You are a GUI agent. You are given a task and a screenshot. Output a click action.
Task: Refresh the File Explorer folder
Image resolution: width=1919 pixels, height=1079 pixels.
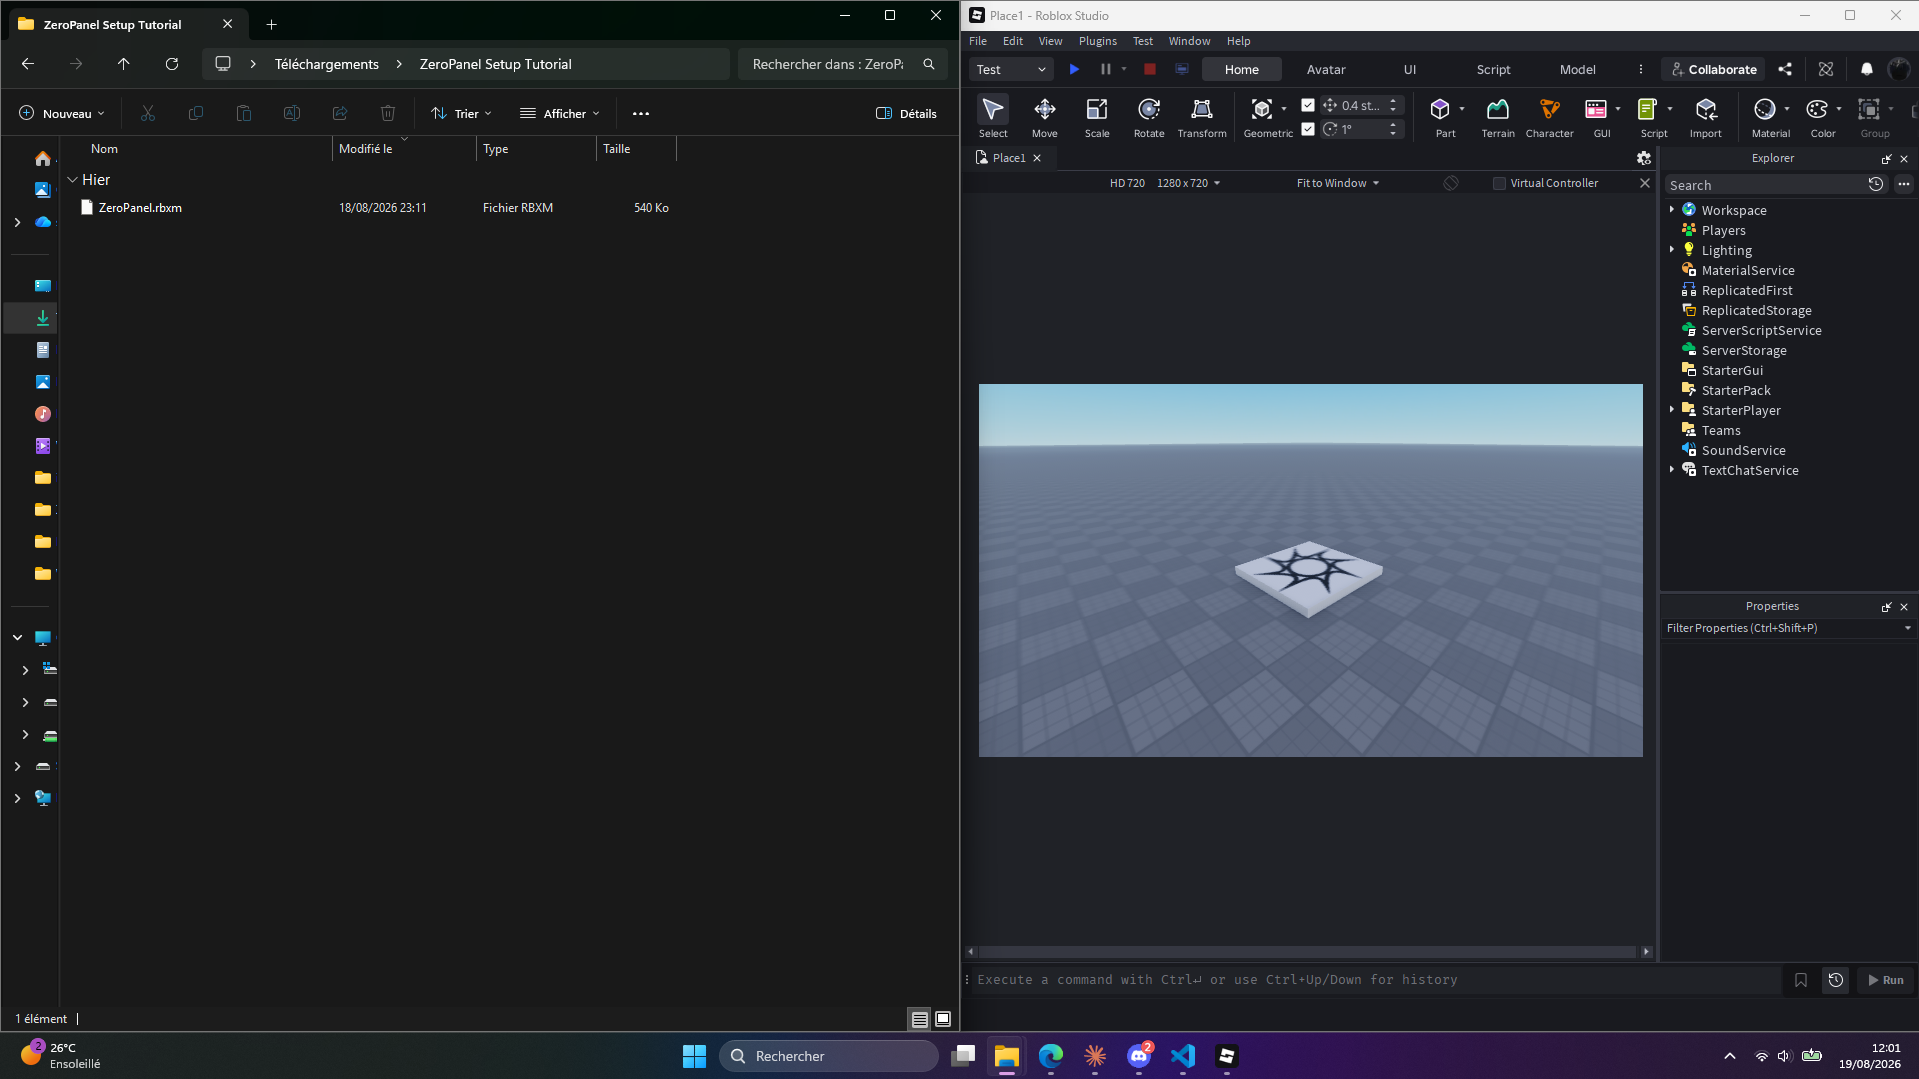coord(172,64)
